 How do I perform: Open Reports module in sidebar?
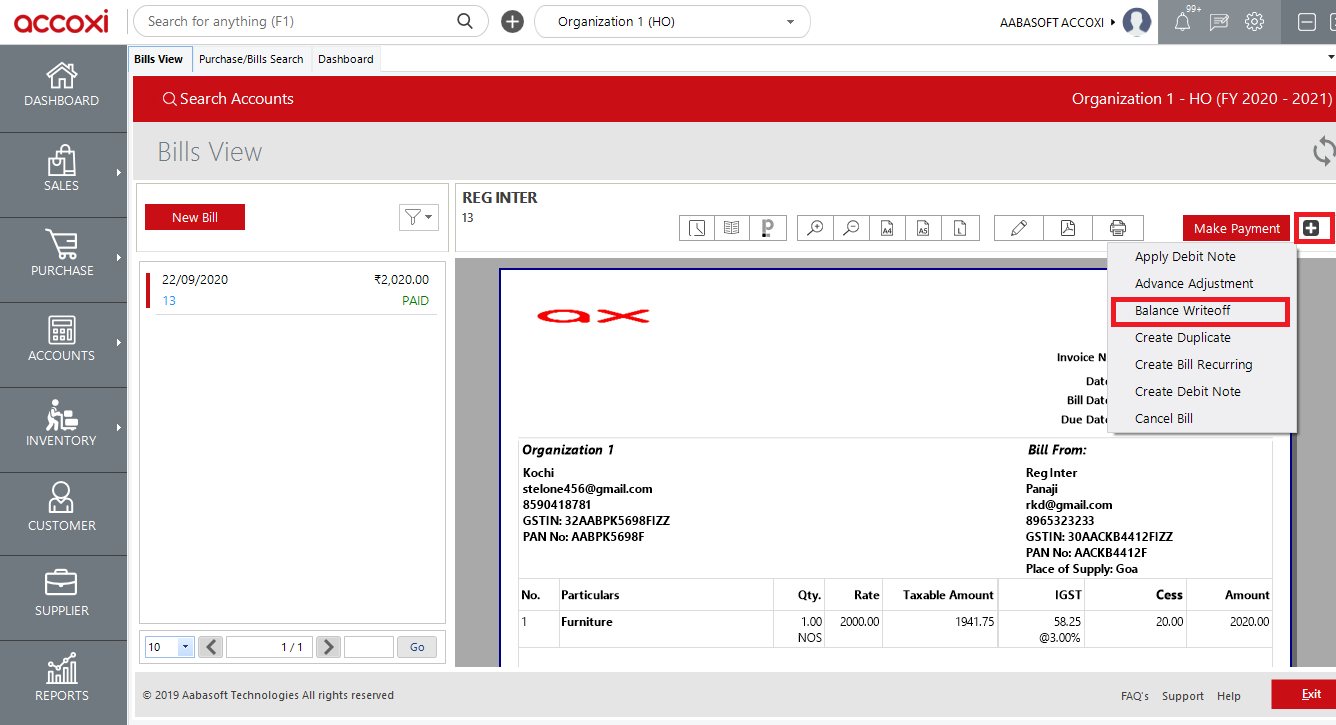tap(62, 682)
